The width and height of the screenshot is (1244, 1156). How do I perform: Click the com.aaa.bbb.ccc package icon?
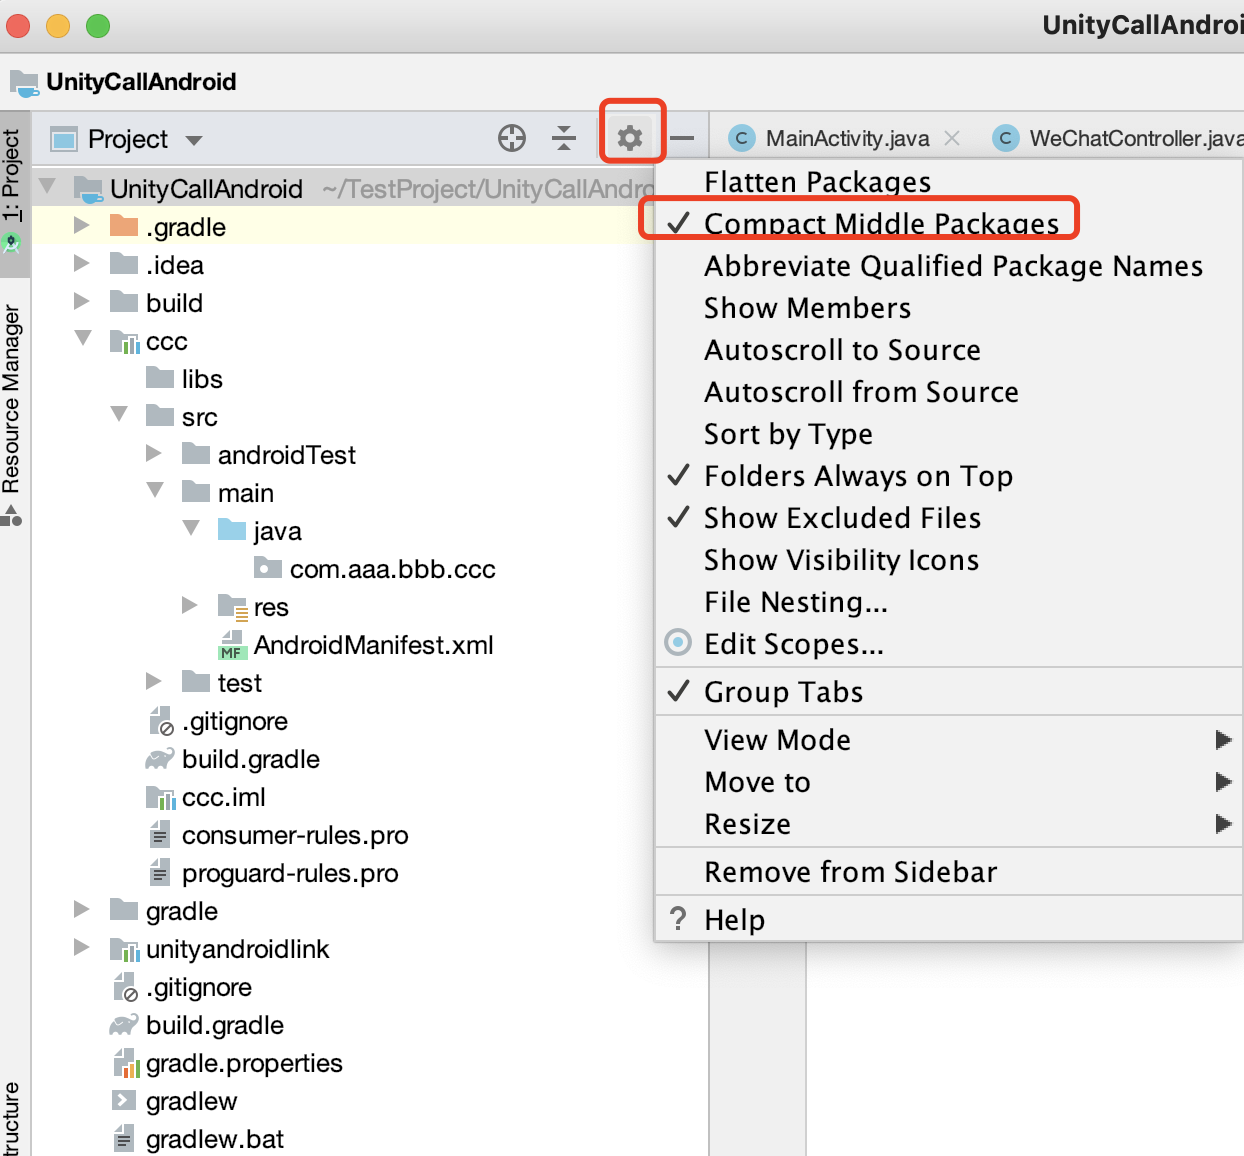pos(267,568)
